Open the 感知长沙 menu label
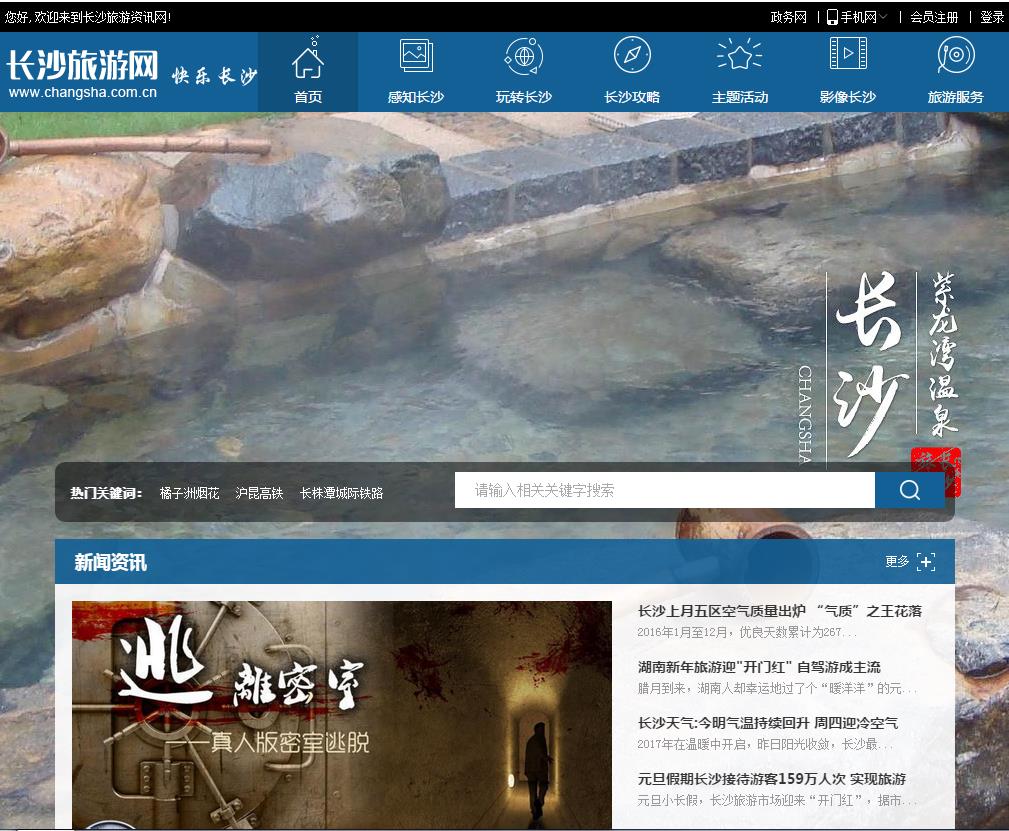 416,97
